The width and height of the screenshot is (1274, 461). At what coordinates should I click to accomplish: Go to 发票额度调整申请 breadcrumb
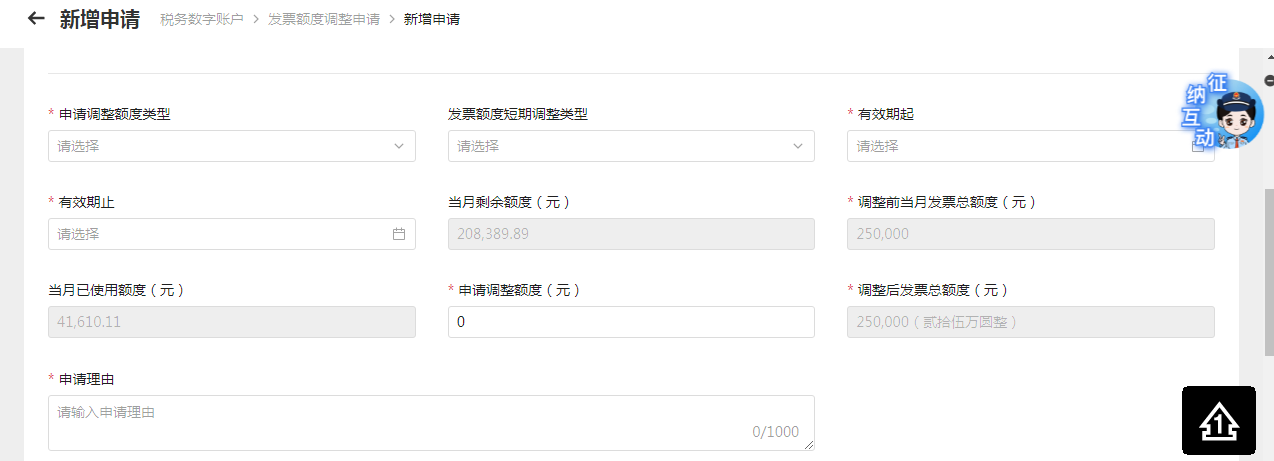pos(324,19)
